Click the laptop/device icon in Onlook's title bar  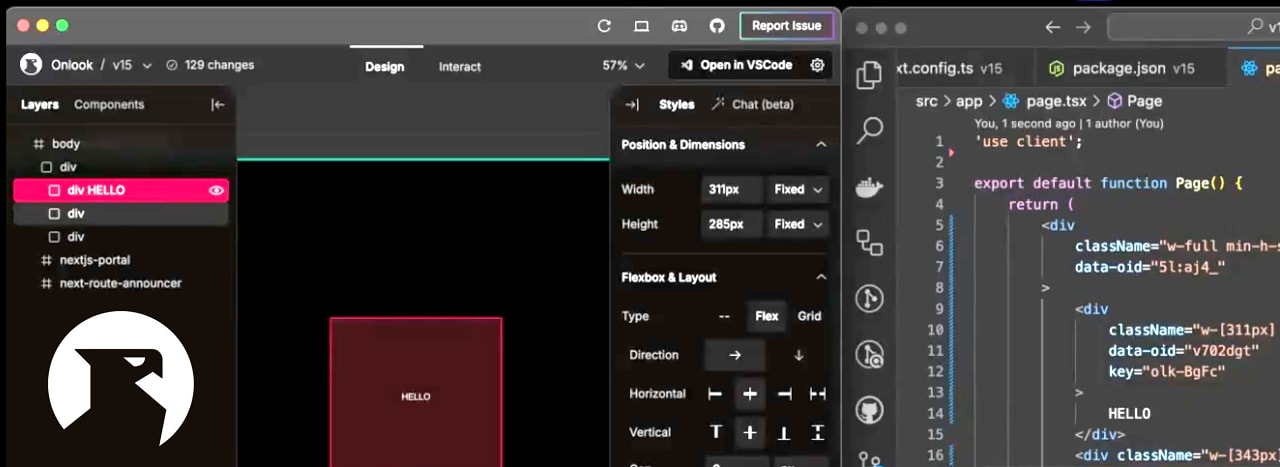point(642,26)
